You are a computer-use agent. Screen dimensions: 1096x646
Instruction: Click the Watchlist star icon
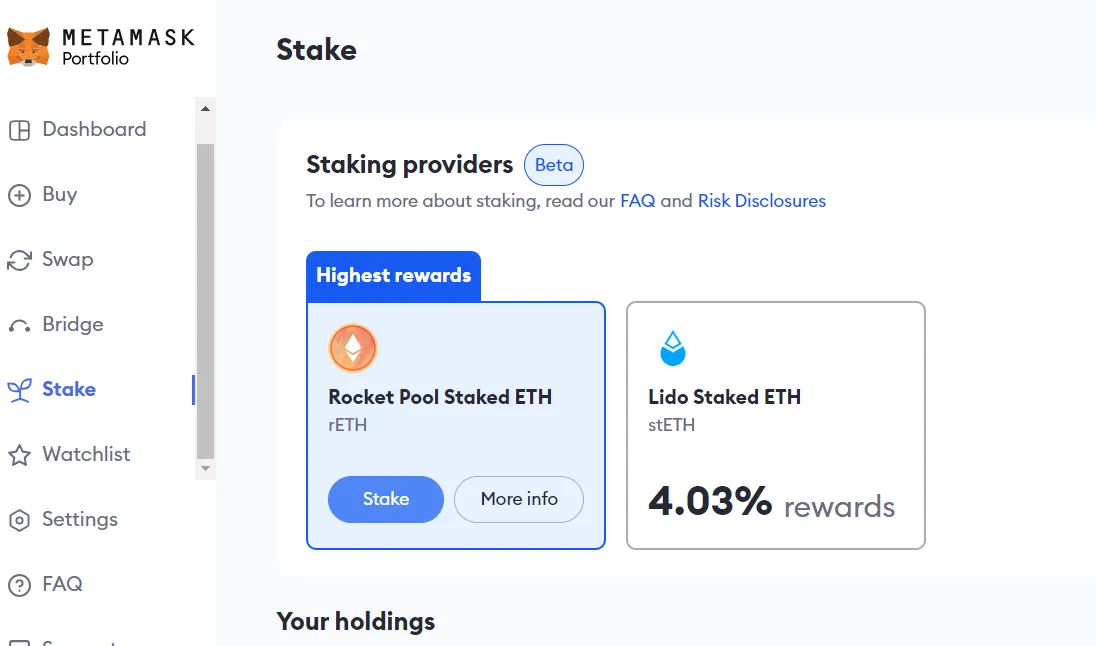click(x=19, y=455)
